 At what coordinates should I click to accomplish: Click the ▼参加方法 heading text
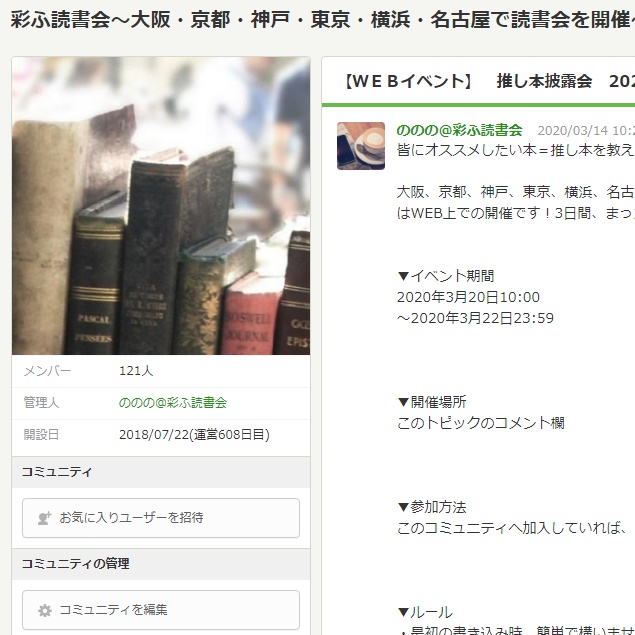[432, 507]
